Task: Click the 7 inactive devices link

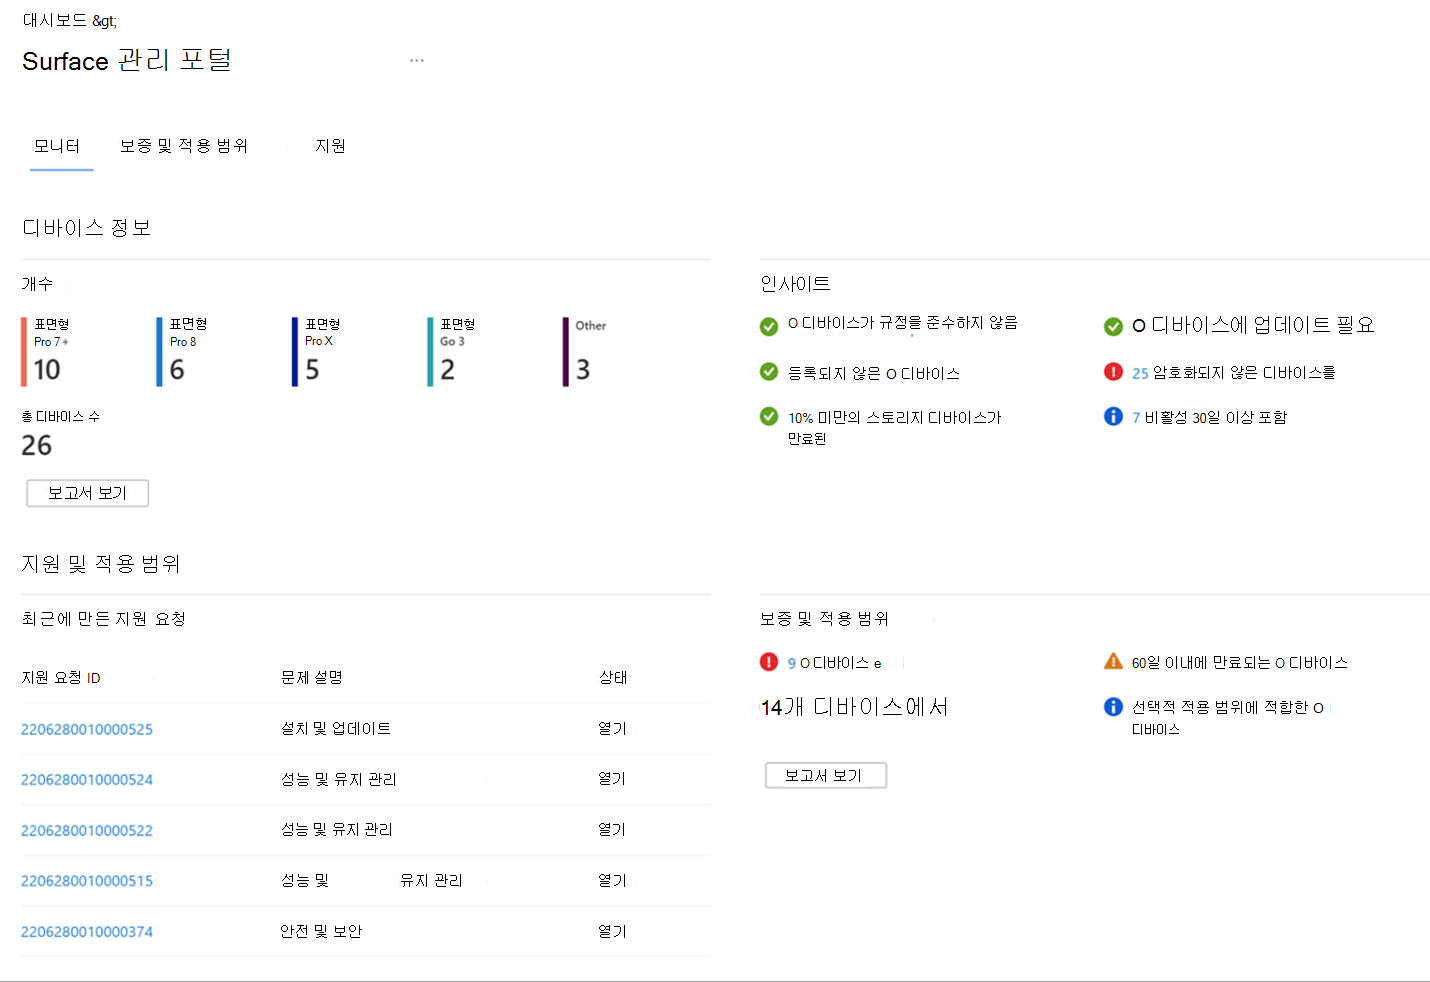Action: (x=1136, y=418)
